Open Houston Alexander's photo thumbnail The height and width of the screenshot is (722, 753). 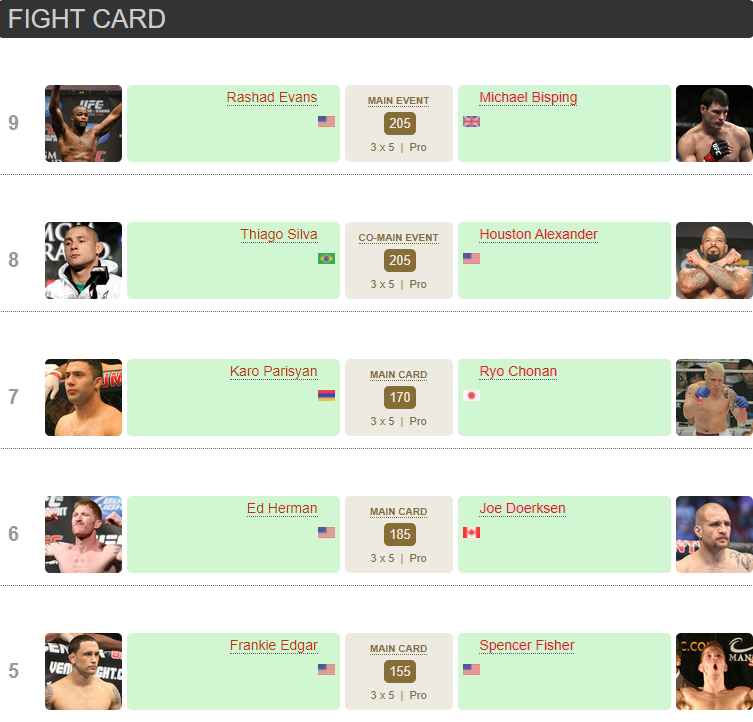point(714,260)
